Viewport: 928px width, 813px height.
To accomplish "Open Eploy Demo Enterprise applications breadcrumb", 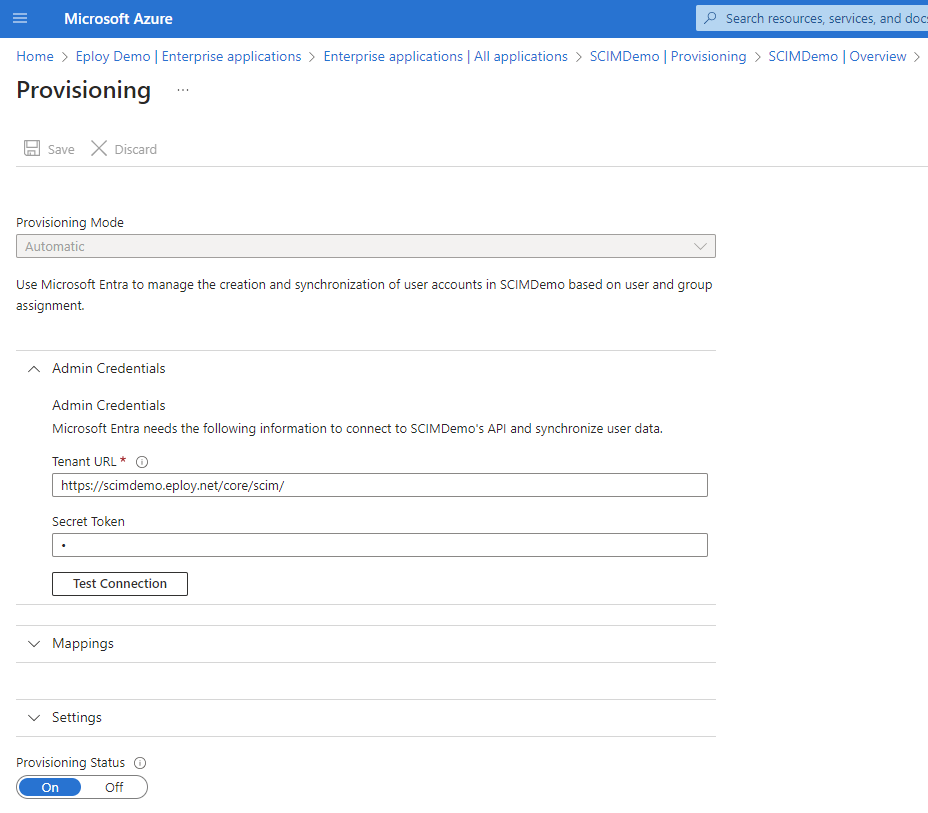I will point(188,56).
